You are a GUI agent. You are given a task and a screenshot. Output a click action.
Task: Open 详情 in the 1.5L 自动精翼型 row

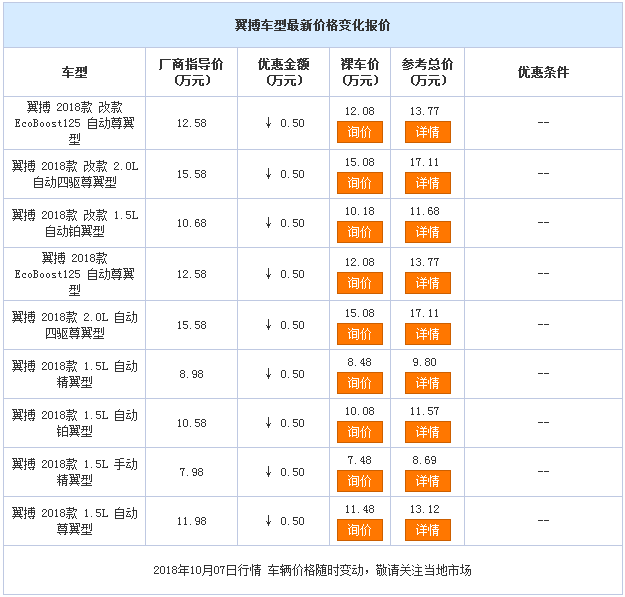point(428,383)
